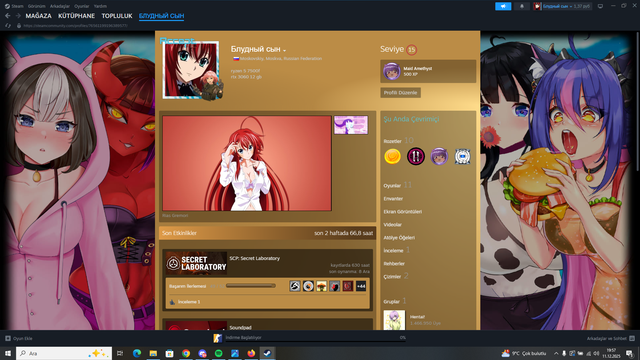Click the padlock icon beside the URL
640x360 pixels.
(19, 26)
